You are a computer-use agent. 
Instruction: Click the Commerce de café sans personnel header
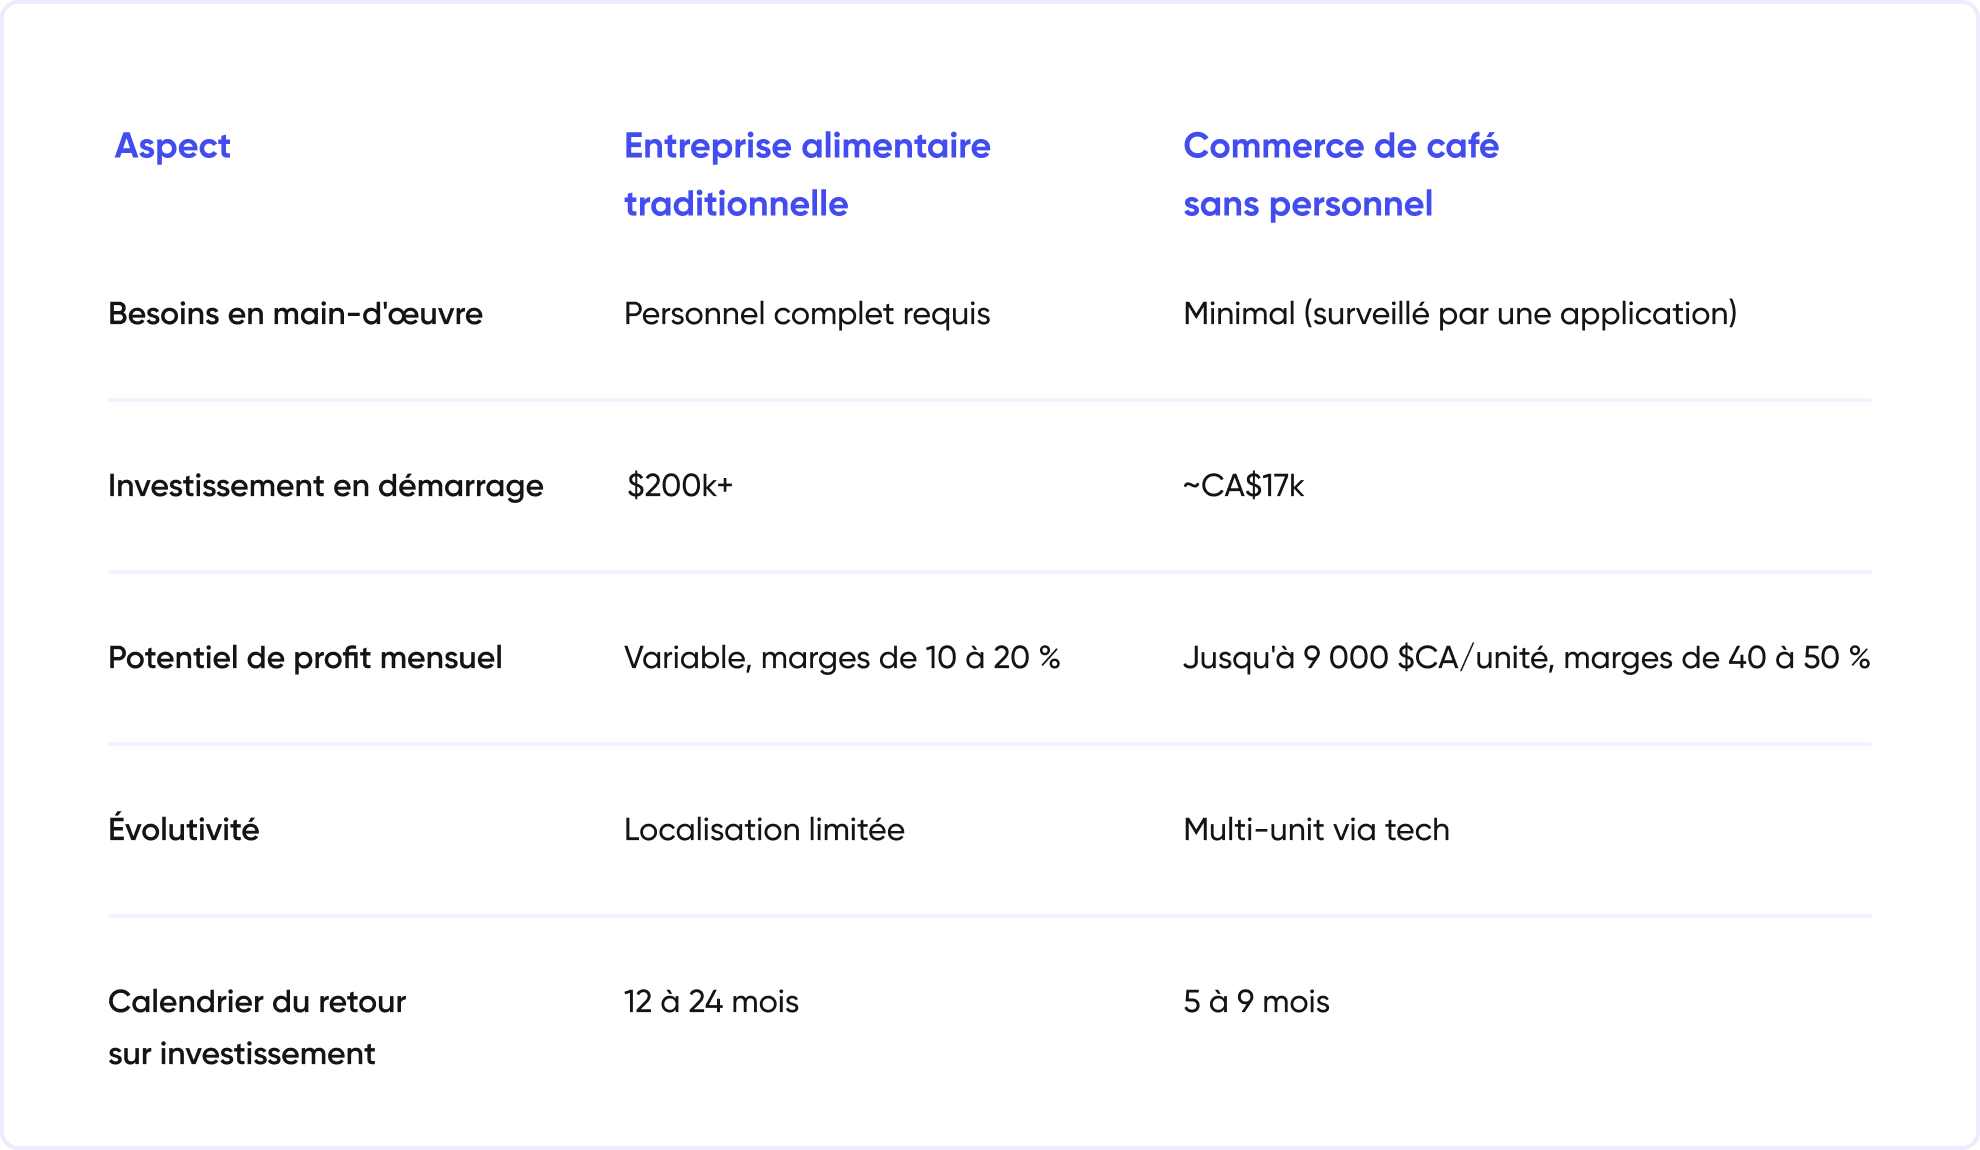[x=1340, y=174]
